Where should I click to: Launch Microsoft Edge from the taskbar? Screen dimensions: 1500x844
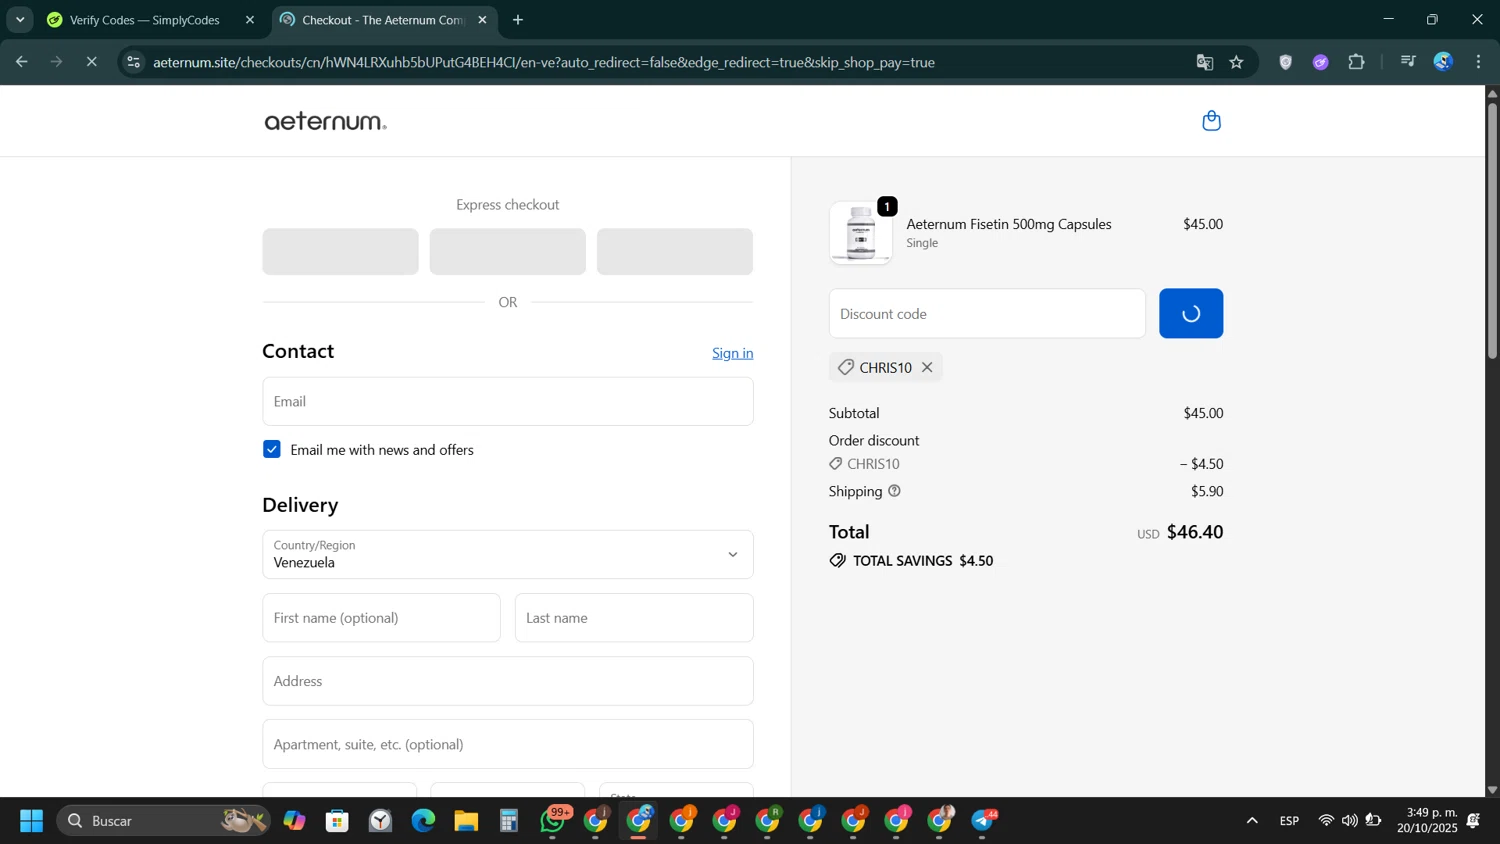pos(423,821)
